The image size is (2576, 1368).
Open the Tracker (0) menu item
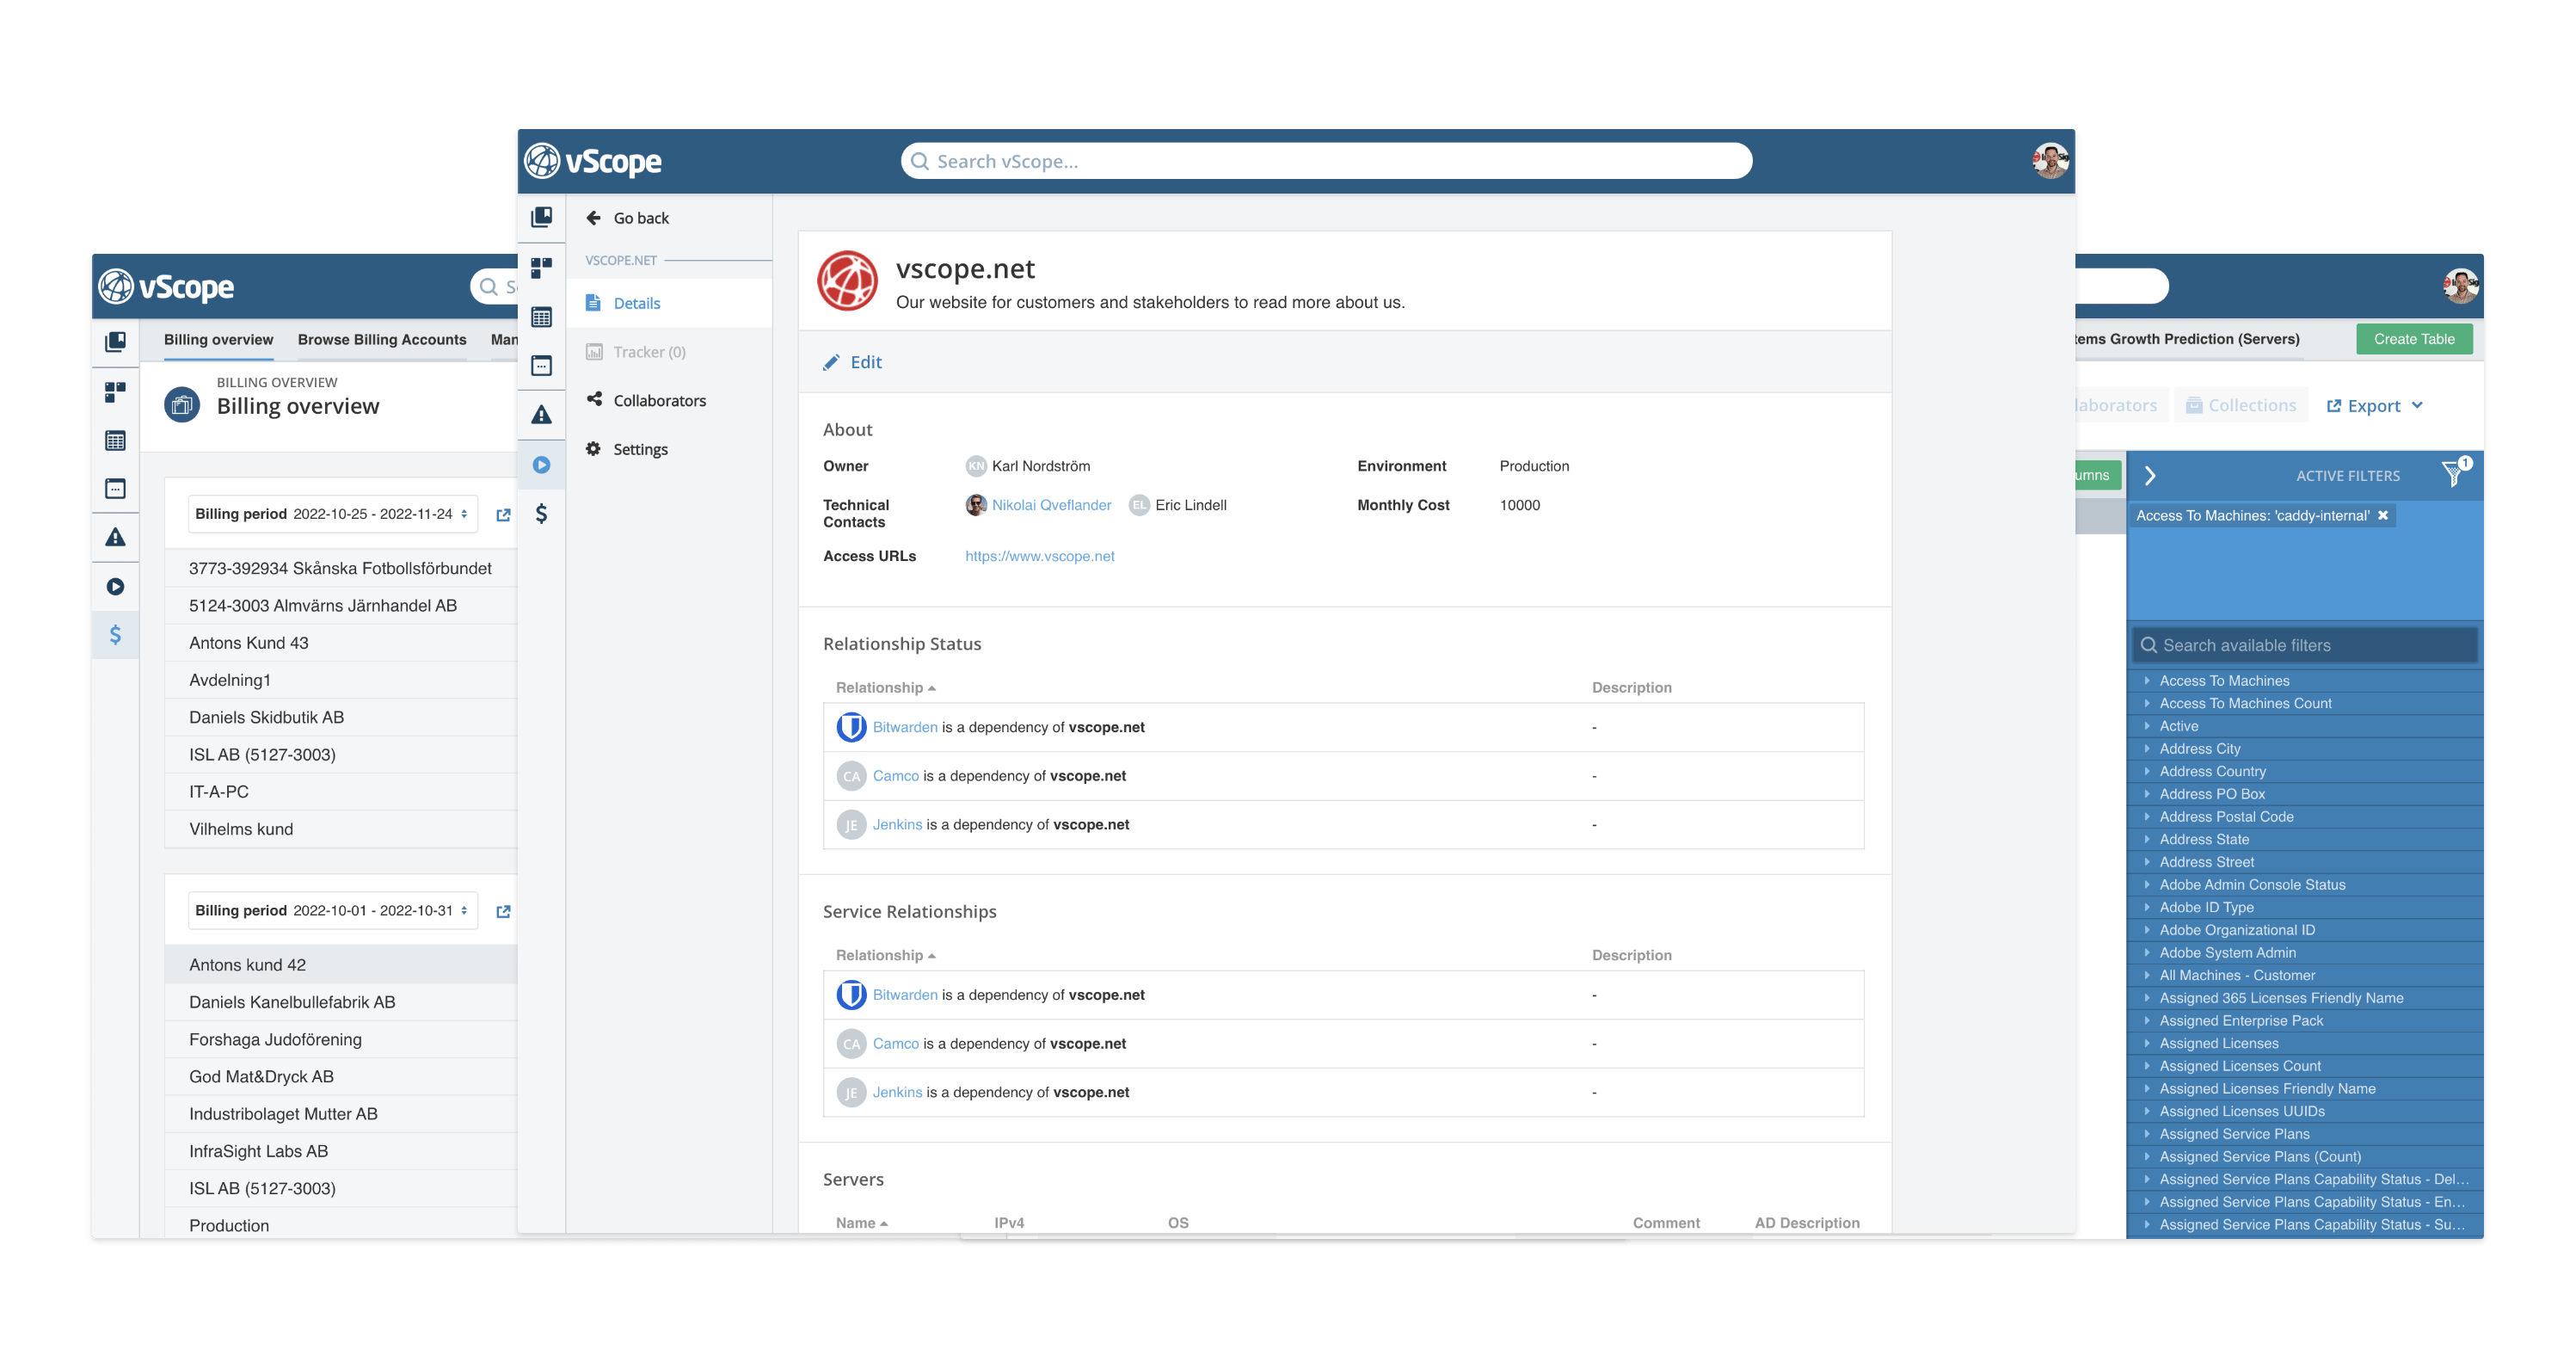668,352
